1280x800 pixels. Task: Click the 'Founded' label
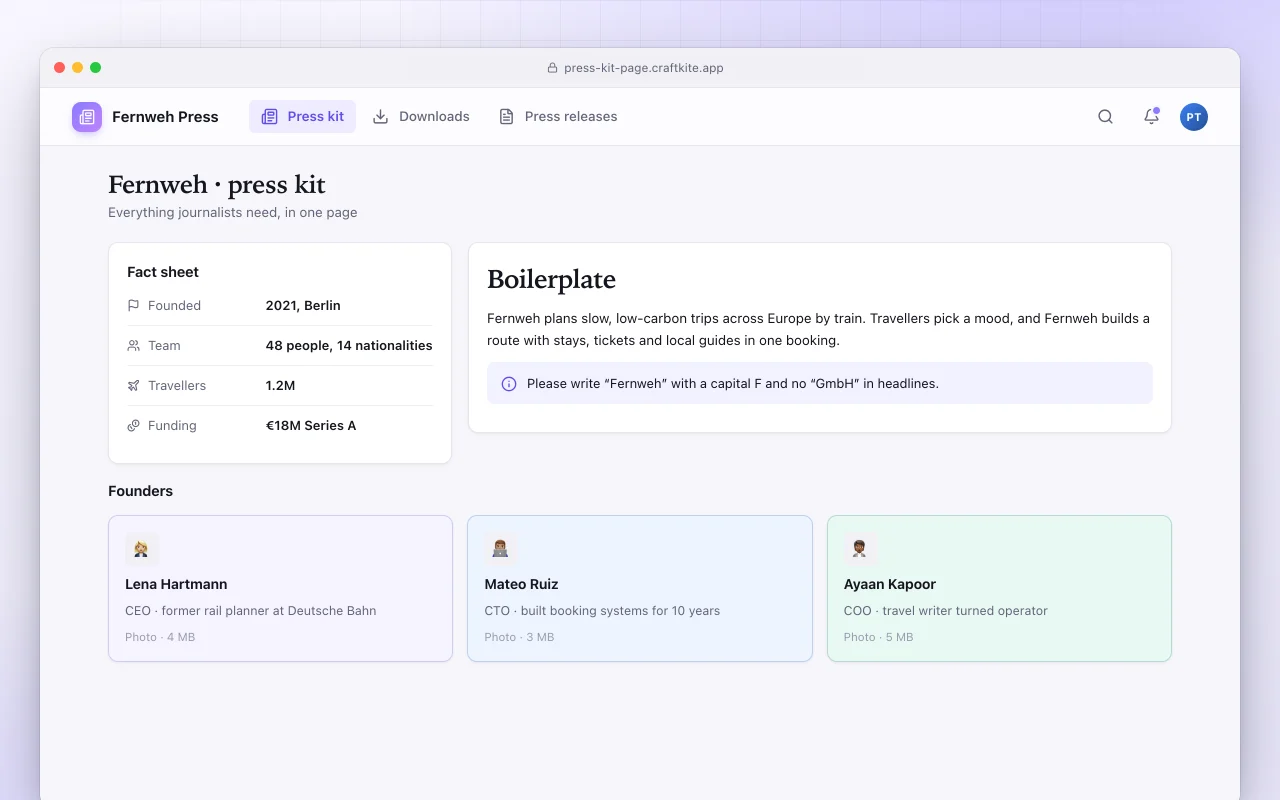point(174,306)
